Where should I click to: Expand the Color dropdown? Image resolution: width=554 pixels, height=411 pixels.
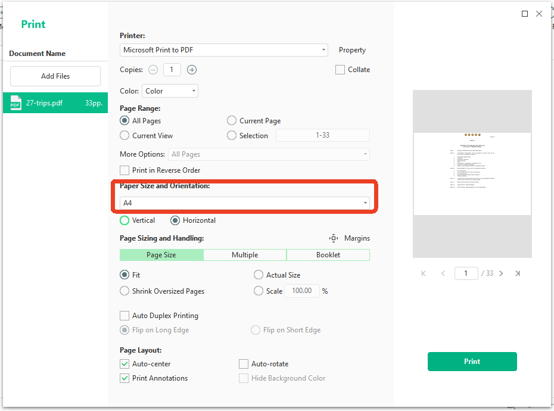170,91
